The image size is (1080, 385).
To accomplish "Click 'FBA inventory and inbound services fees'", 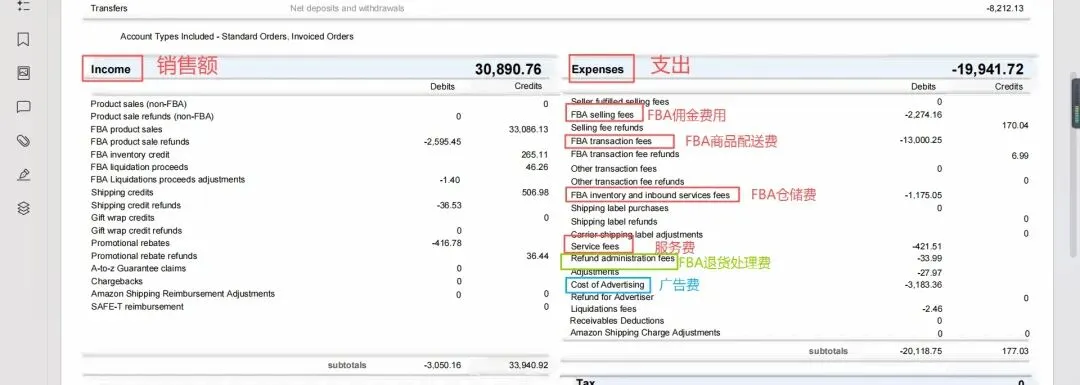I will click(650, 195).
